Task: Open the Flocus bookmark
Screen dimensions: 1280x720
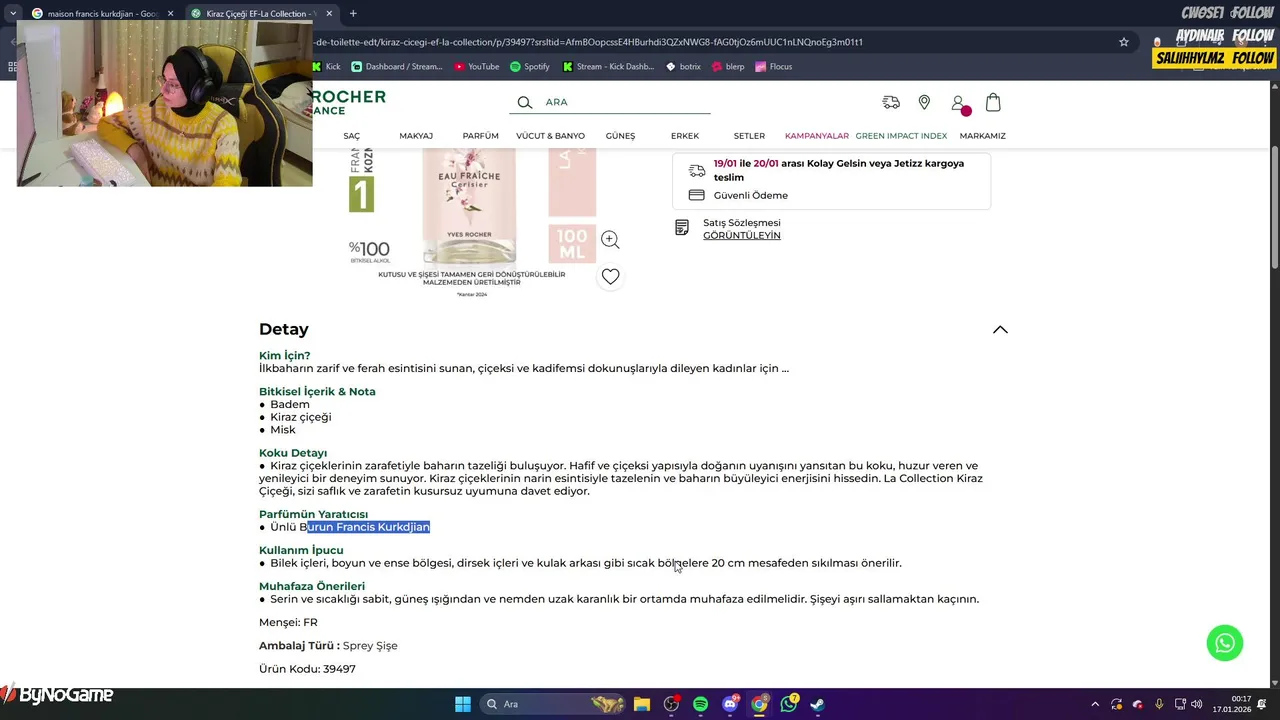Action: (x=774, y=66)
